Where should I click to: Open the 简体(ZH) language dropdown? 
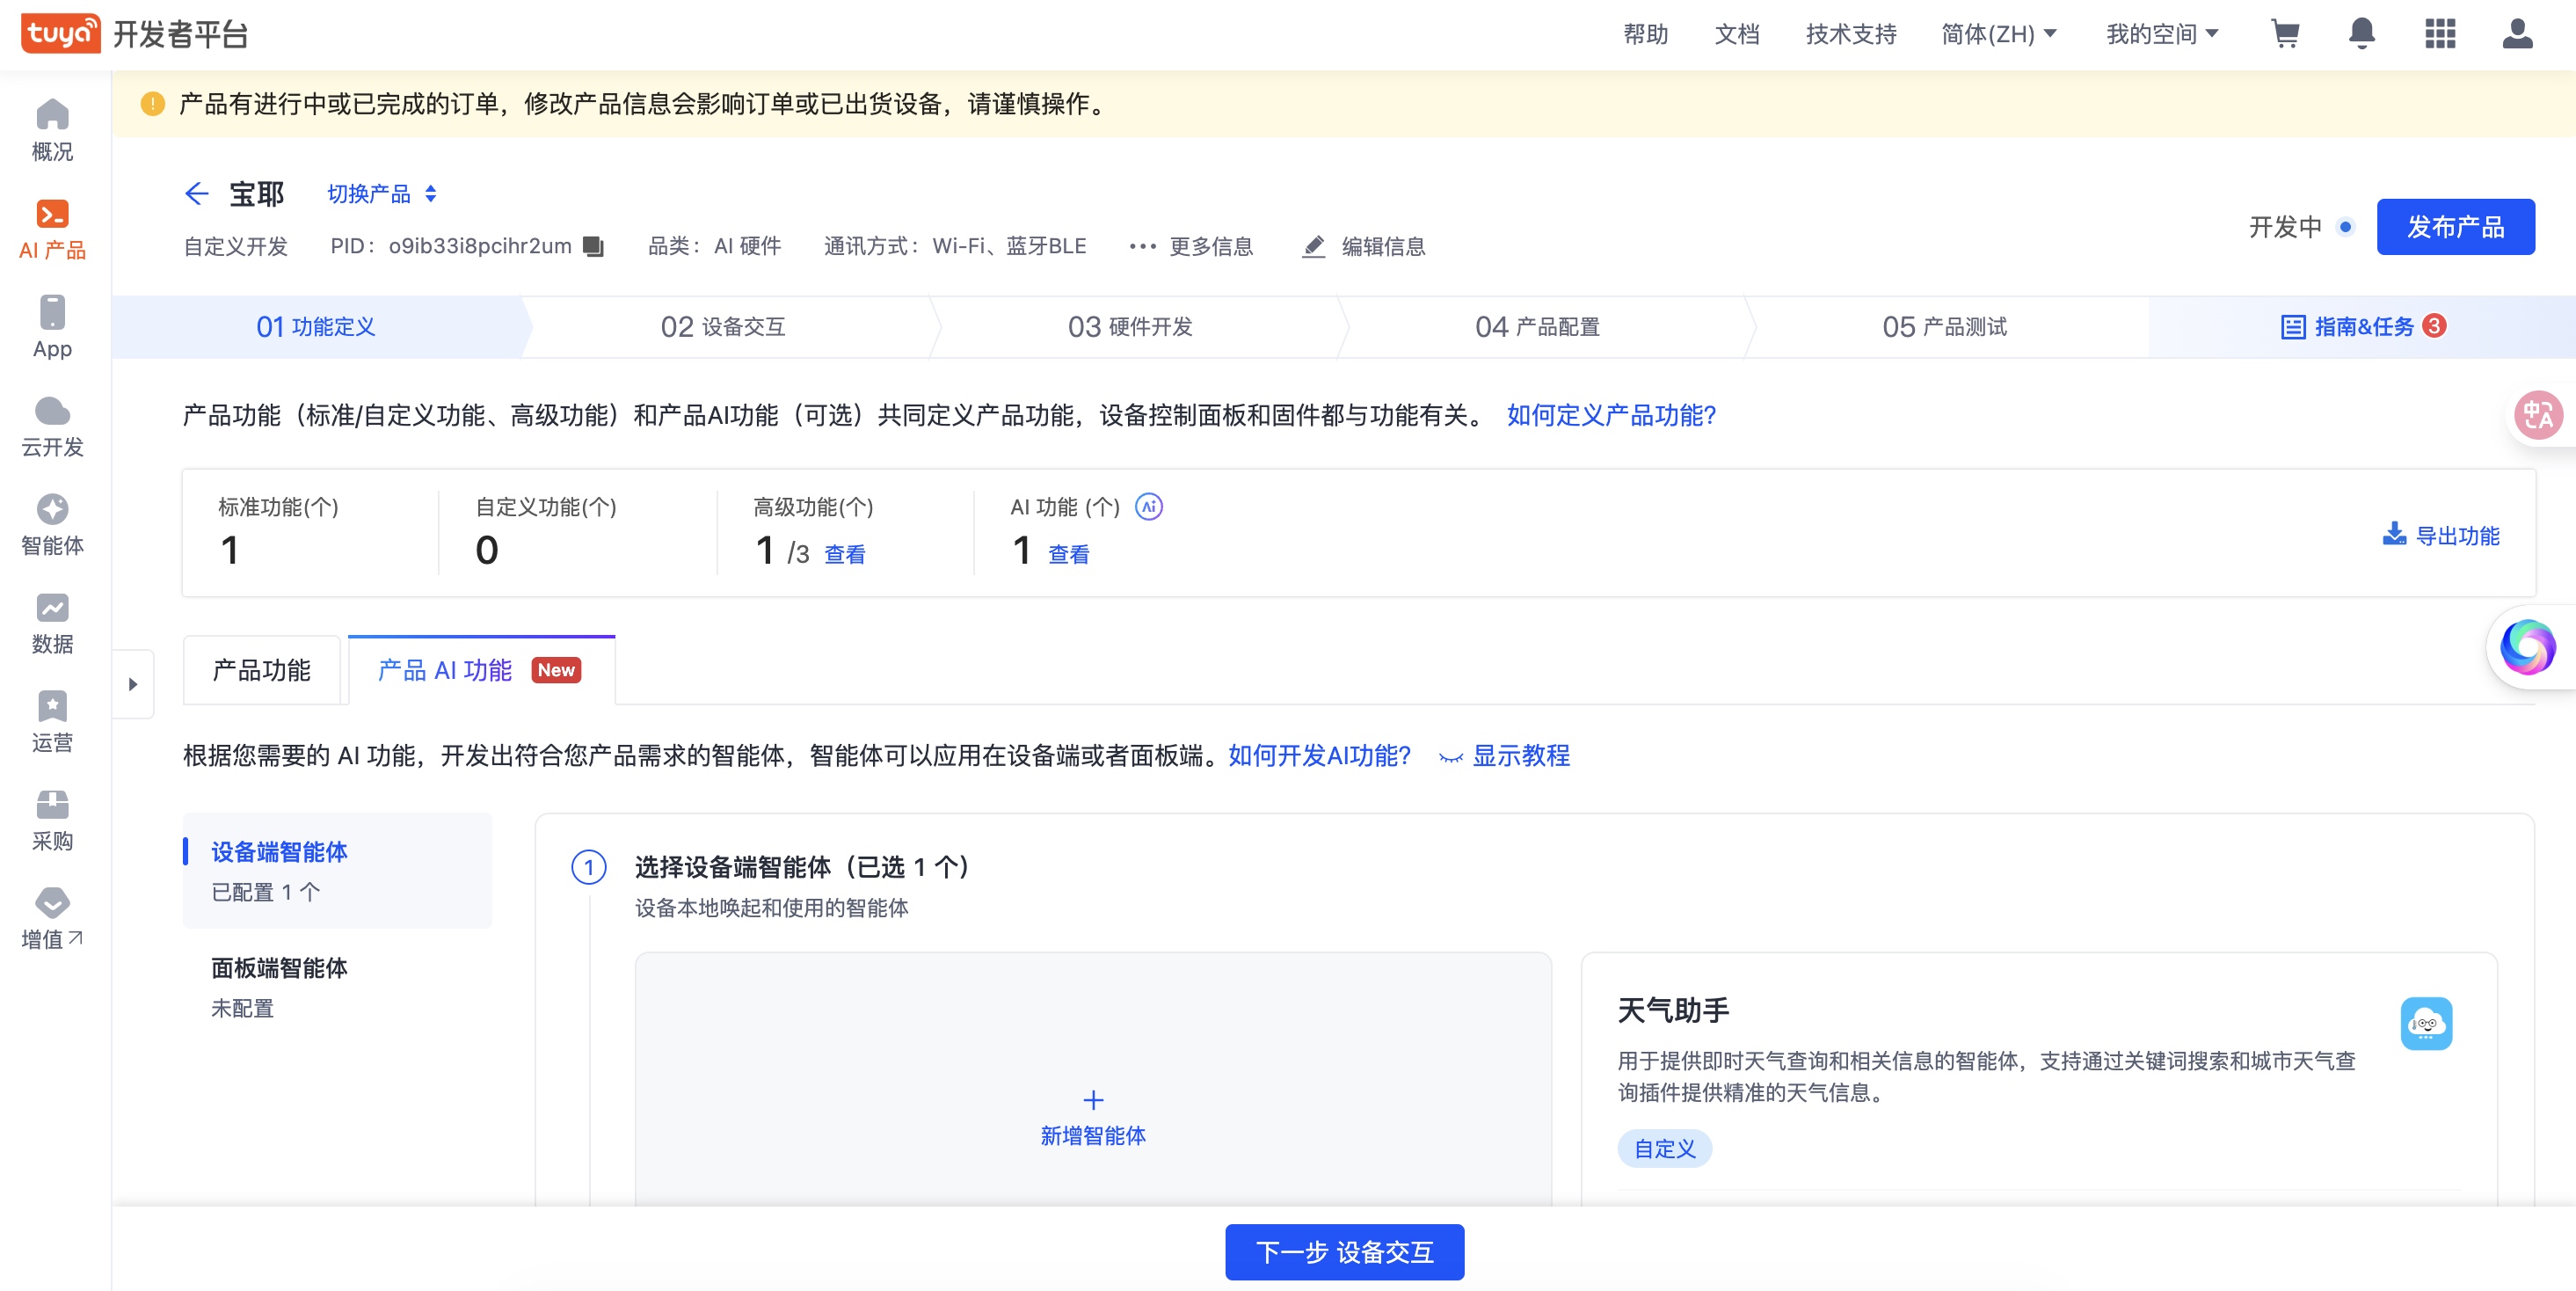pyautogui.click(x=1998, y=34)
